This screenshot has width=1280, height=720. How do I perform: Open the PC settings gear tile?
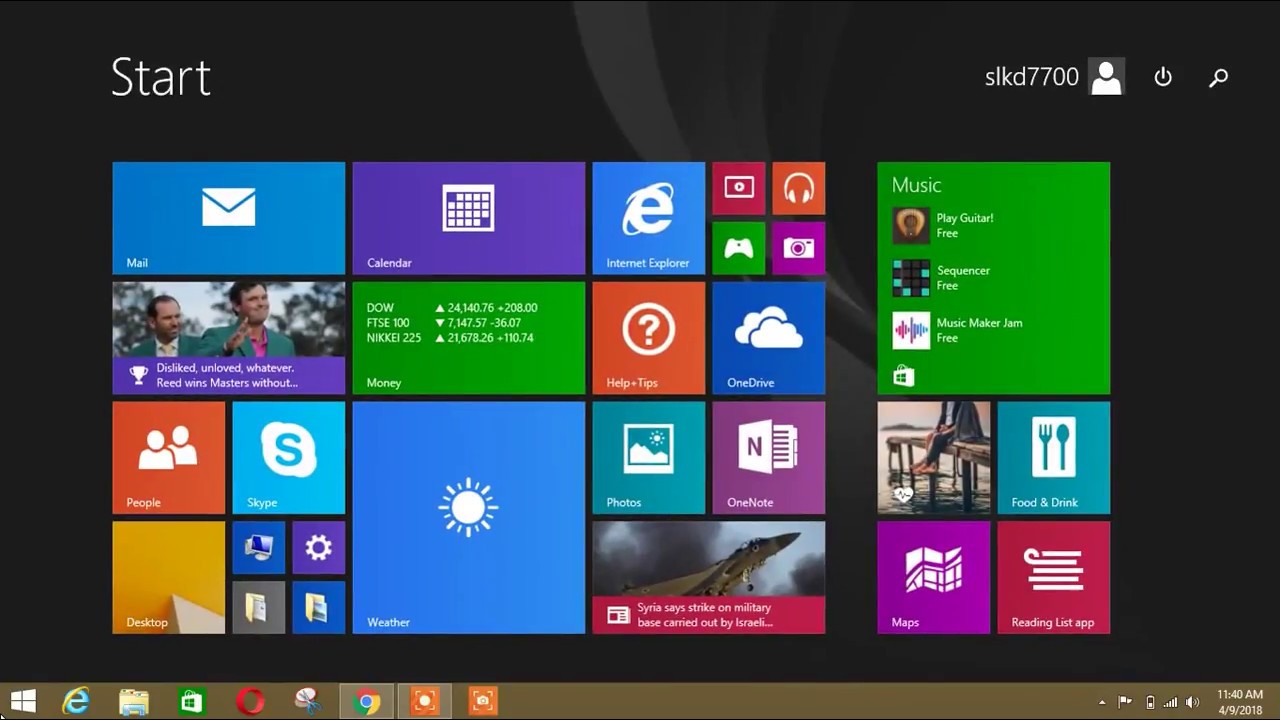point(318,548)
